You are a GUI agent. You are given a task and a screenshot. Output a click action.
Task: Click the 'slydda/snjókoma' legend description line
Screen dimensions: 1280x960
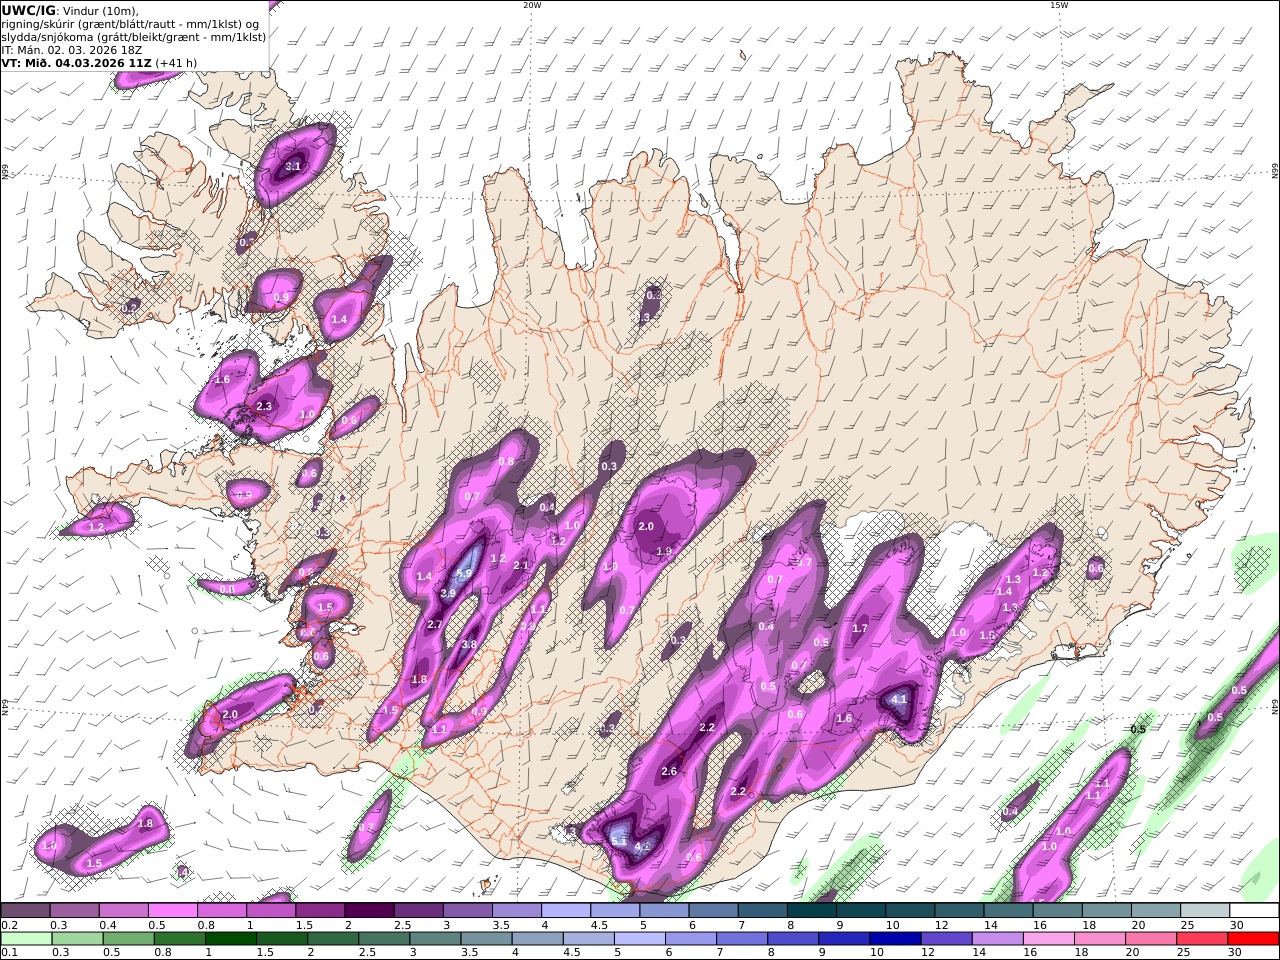(133, 37)
